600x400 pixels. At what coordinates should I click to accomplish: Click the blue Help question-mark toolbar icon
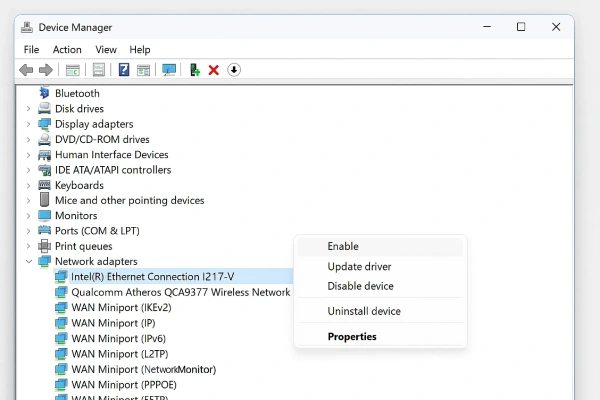tap(124, 70)
